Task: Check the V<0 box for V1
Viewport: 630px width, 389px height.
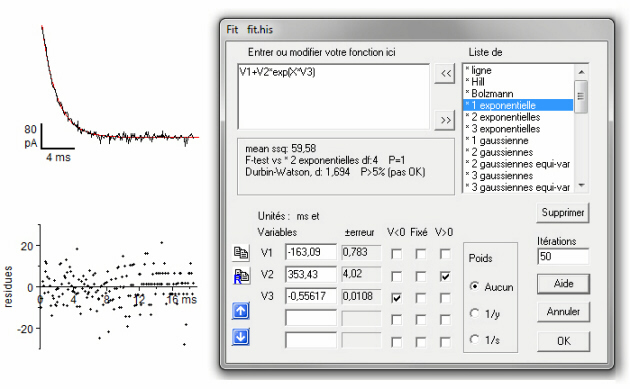Action: [396, 254]
